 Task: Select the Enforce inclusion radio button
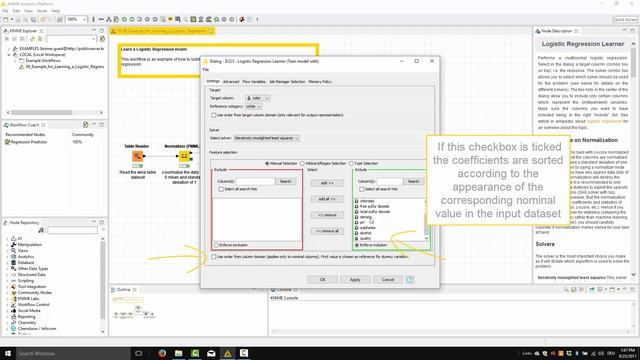point(357,245)
